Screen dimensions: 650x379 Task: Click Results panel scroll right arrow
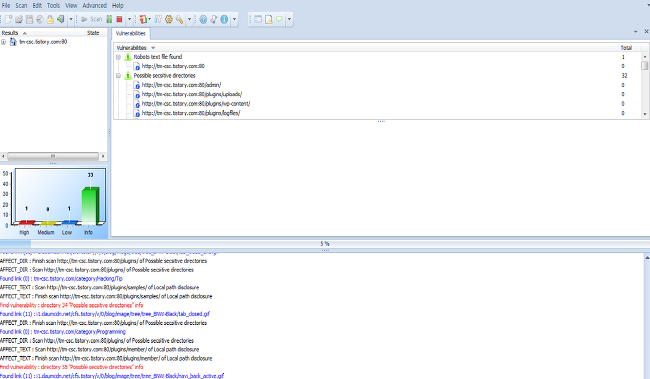[103, 156]
